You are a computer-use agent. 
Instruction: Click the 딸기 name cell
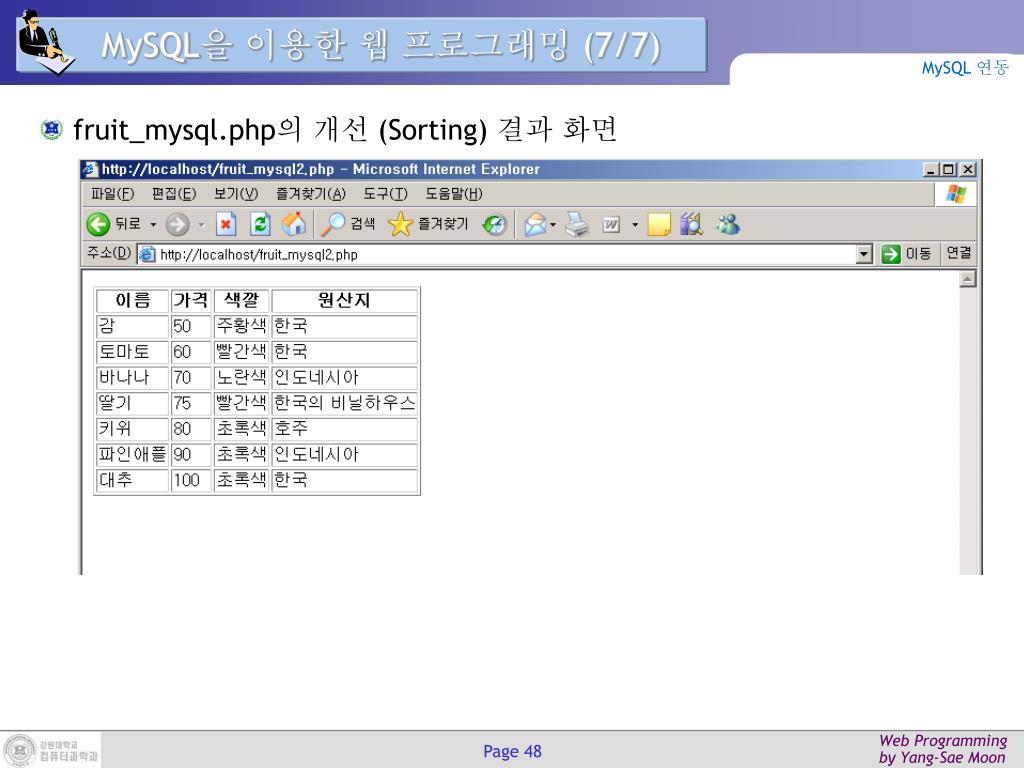point(133,403)
